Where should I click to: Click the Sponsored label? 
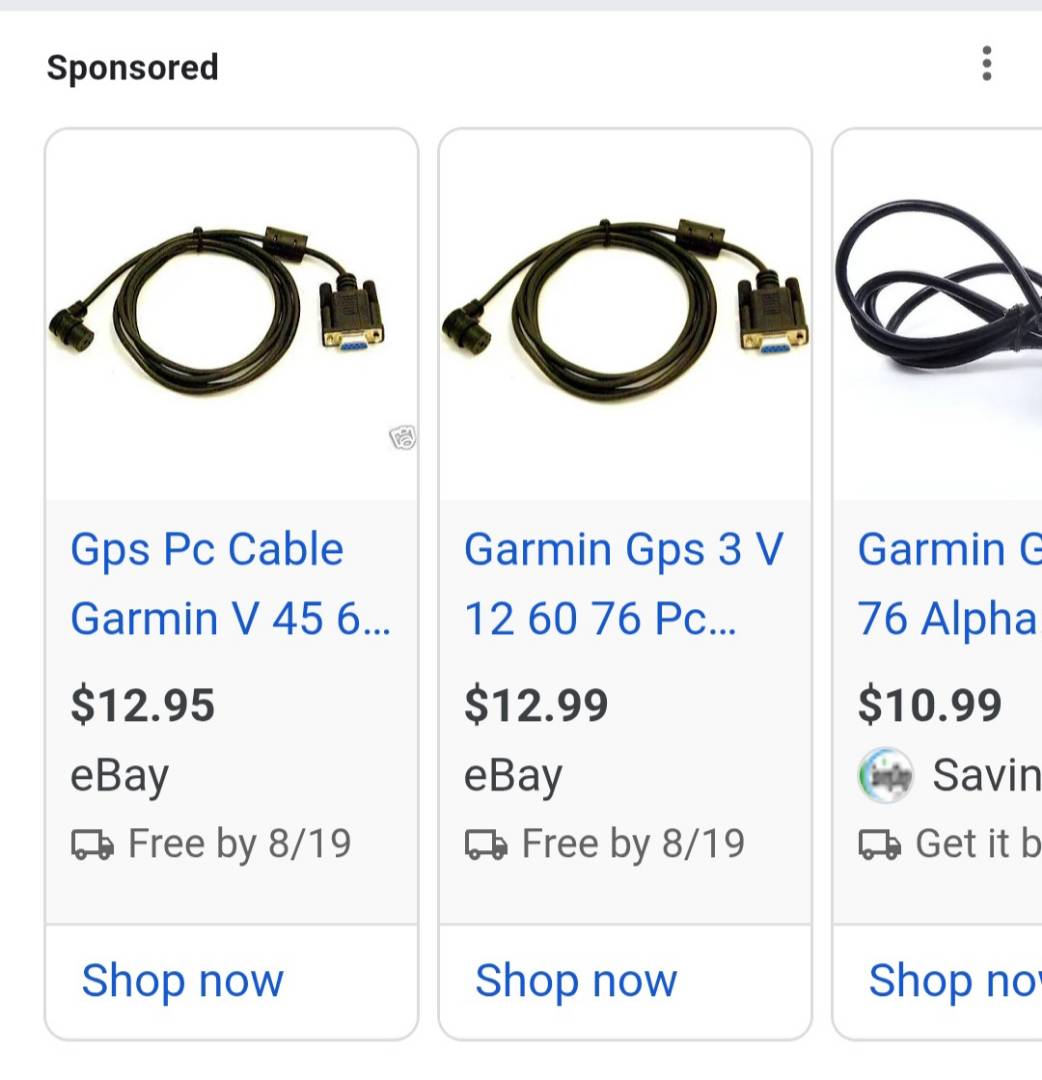click(132, 68)
